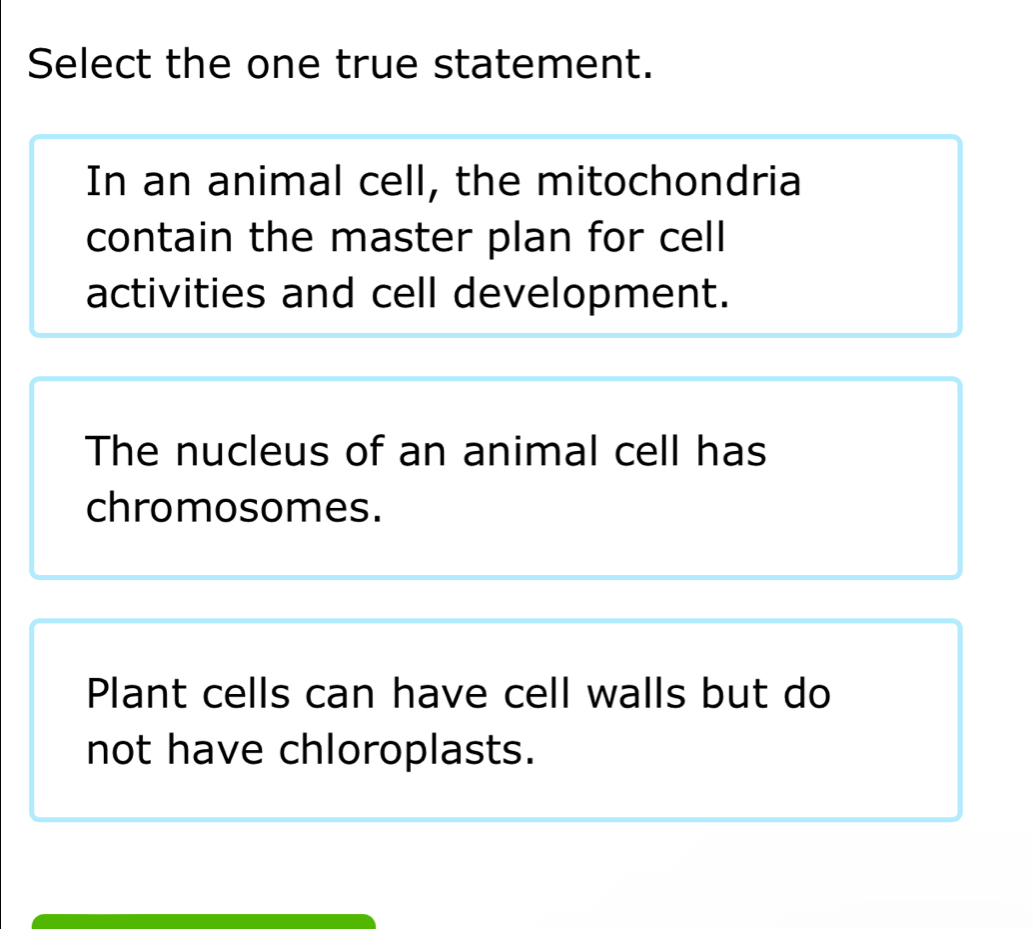Select the mitochondria master plan answer
This screenshot has width=1033, height=929.
(496, 236)
